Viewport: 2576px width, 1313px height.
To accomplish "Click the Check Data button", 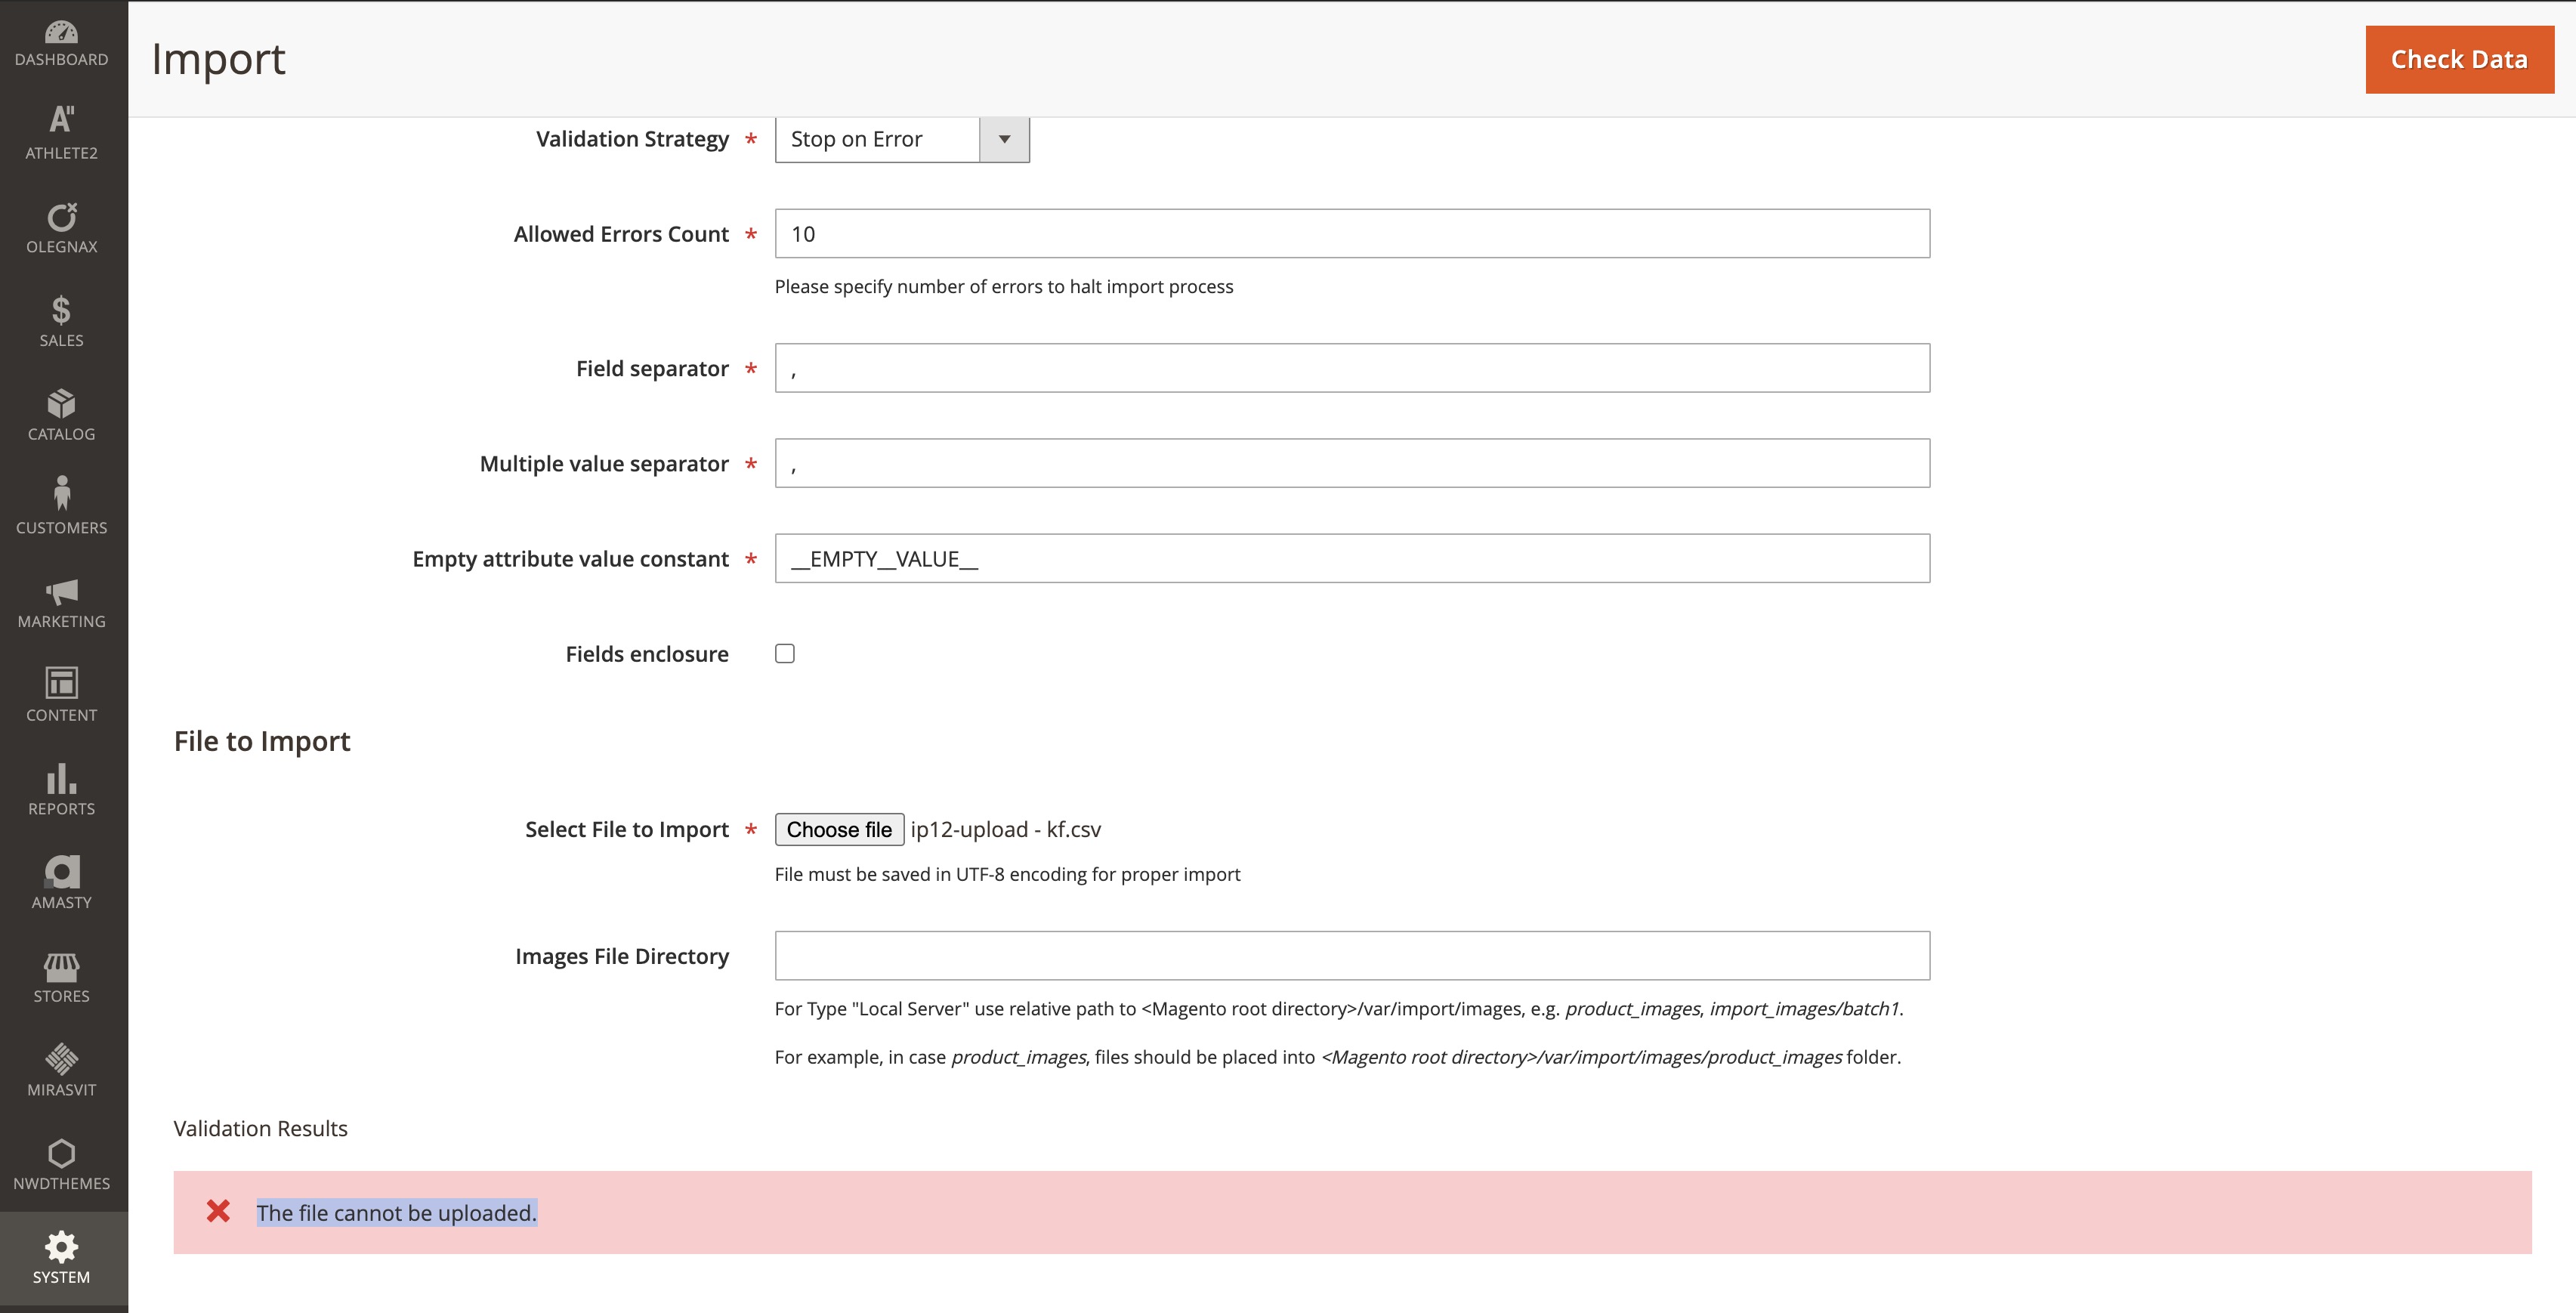I will click(x=2458, y=60).
